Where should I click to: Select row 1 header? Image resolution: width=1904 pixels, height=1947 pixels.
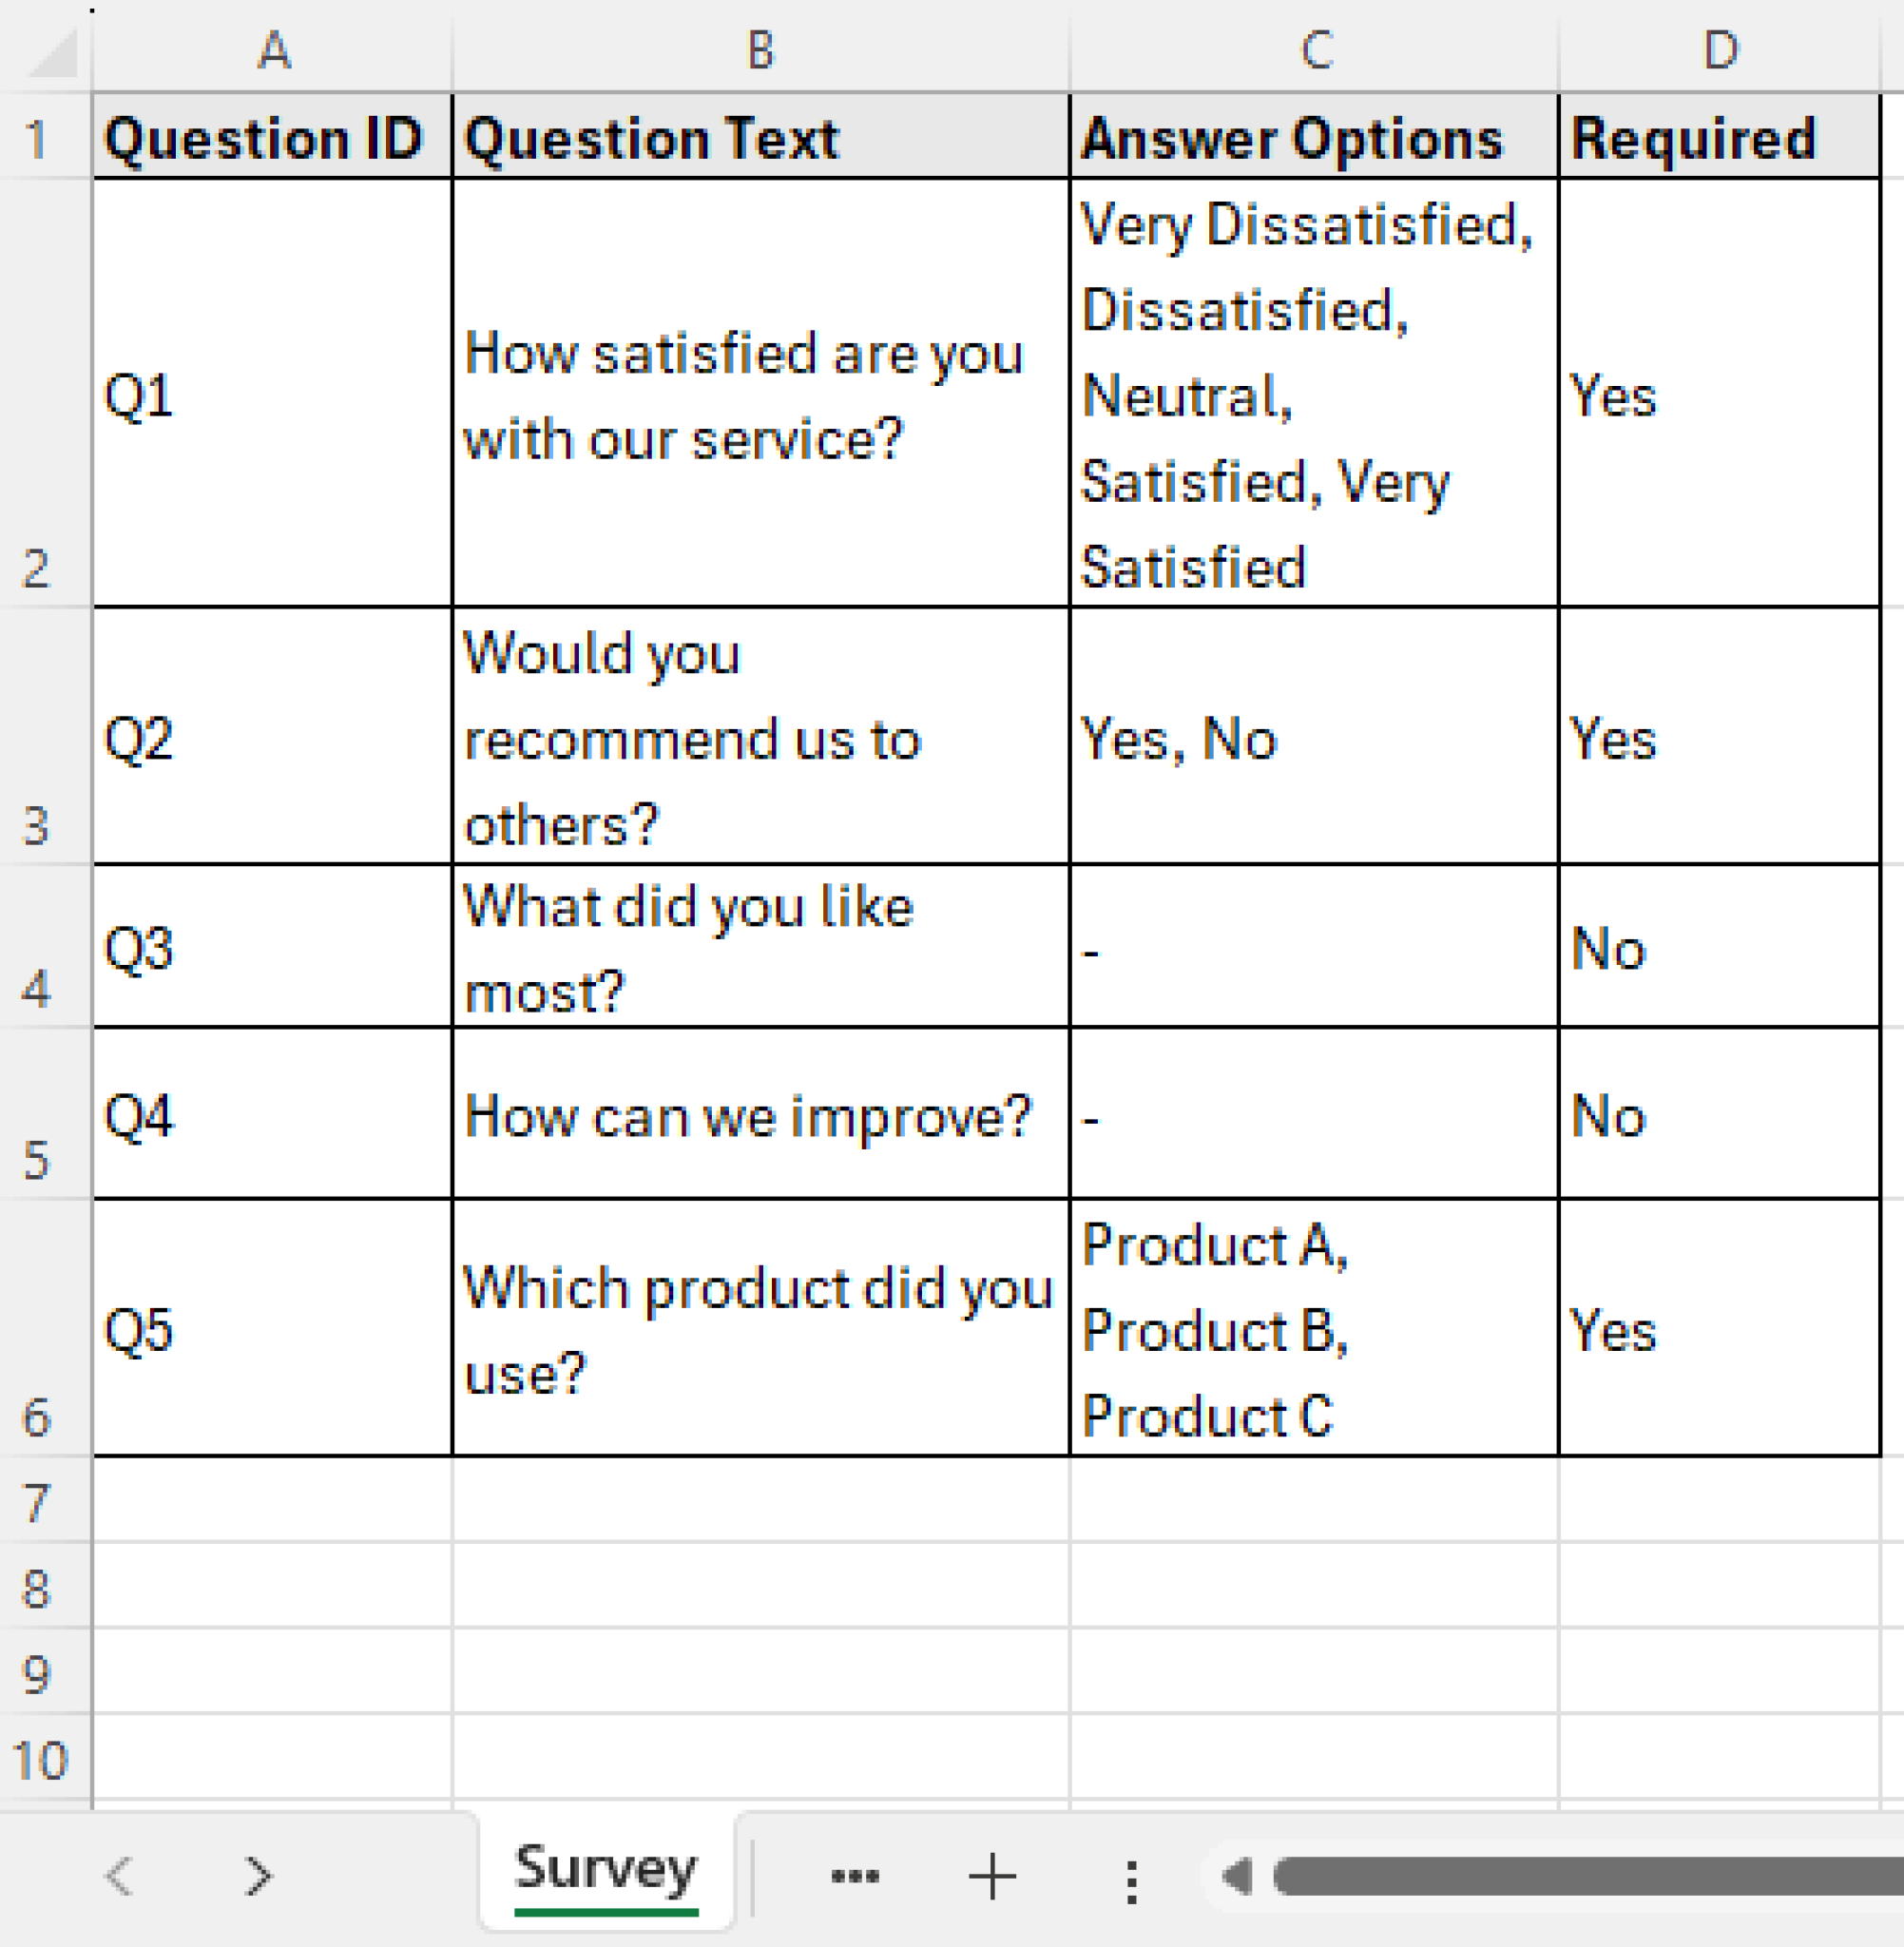point(40,137)
